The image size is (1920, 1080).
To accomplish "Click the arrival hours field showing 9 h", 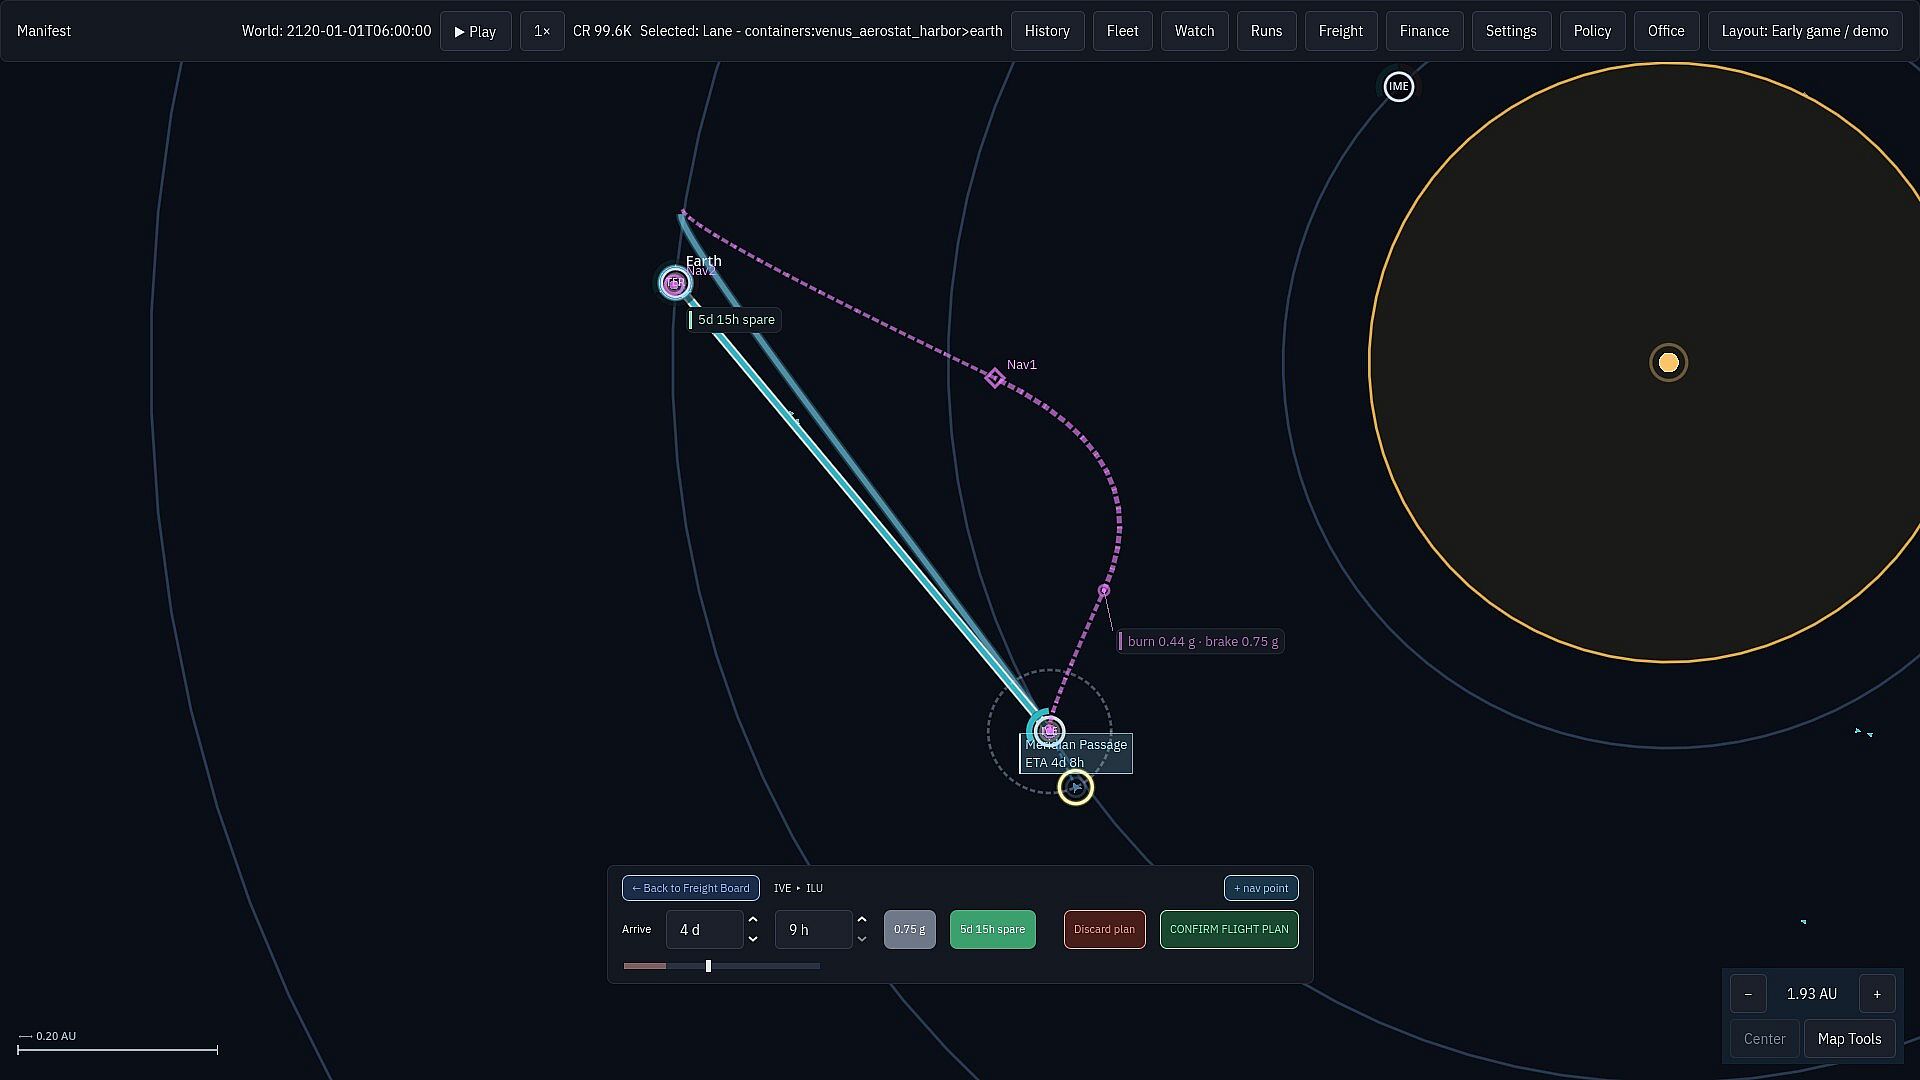I will click(813, 930).
